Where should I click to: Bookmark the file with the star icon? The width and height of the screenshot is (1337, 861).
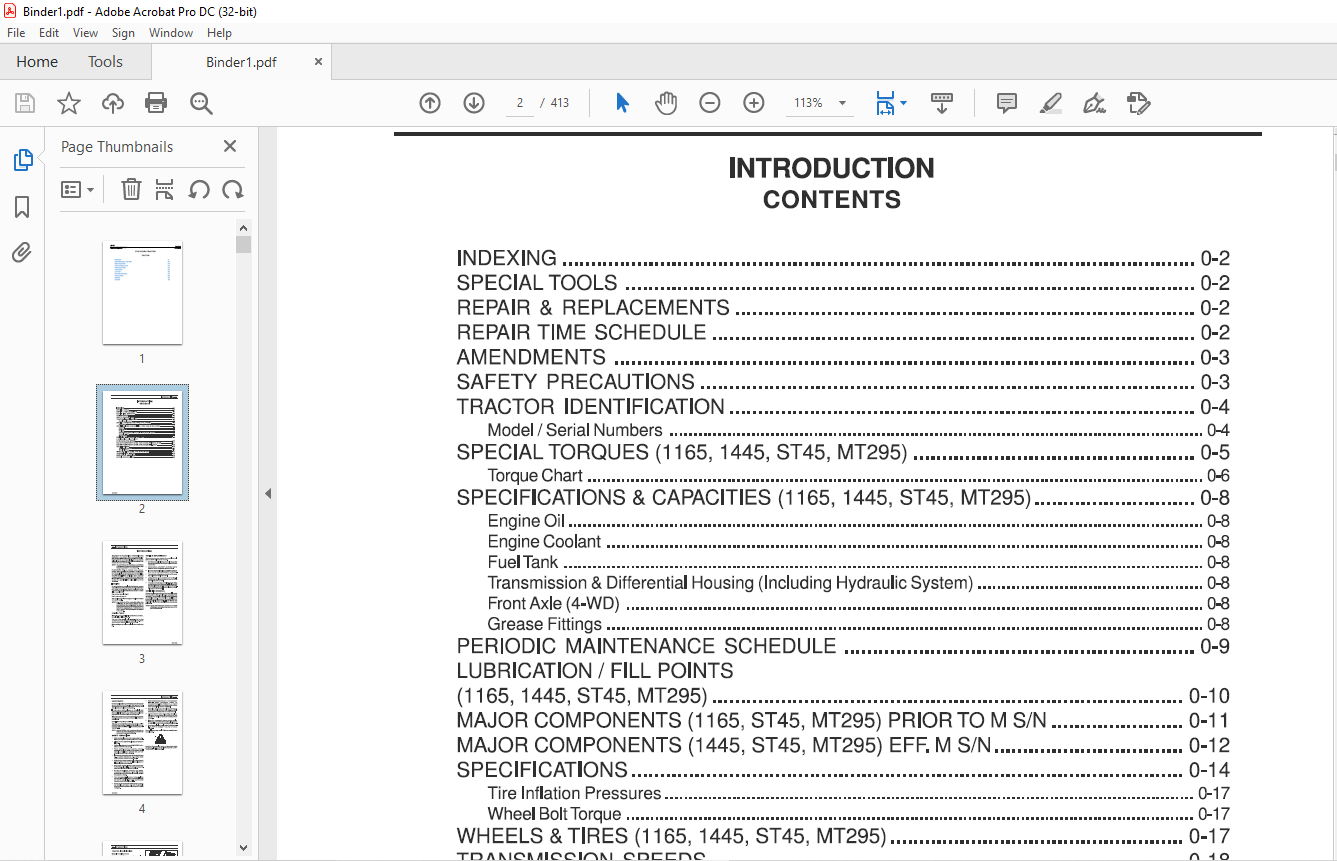tap(69, 103)
